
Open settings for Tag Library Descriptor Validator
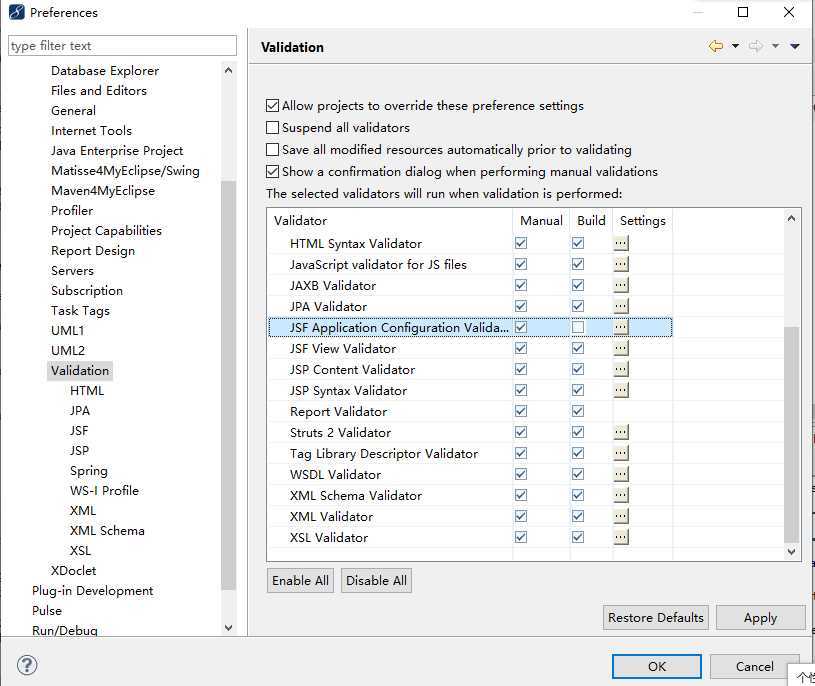621,453
